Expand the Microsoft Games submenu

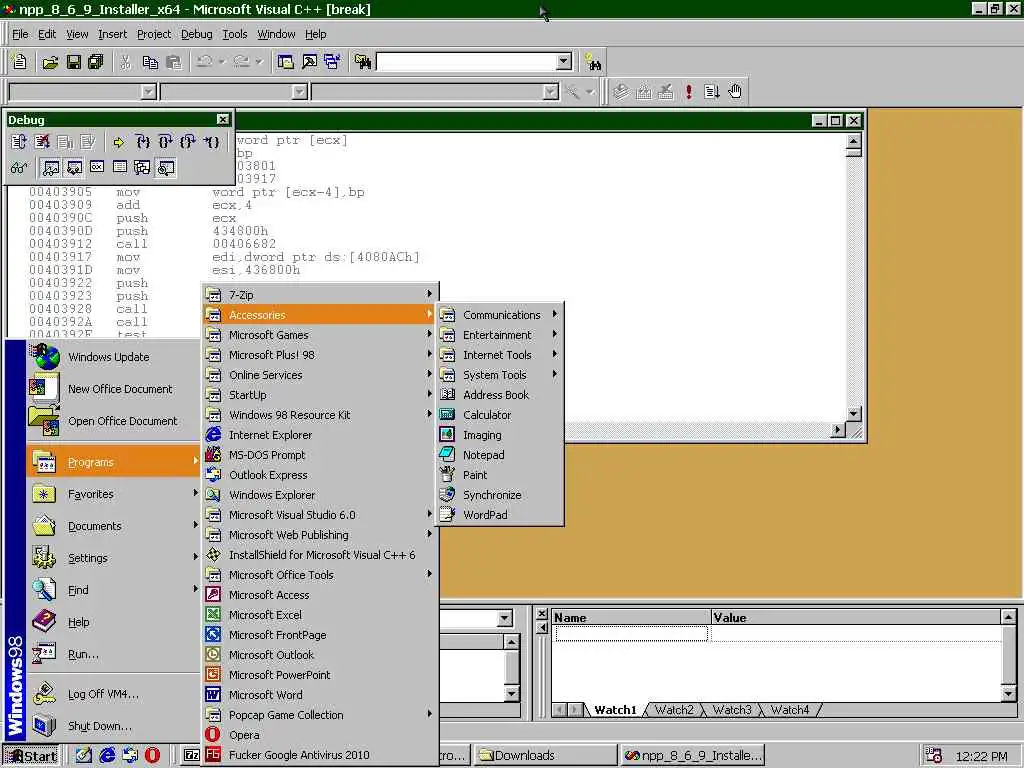tap(320, 335)
